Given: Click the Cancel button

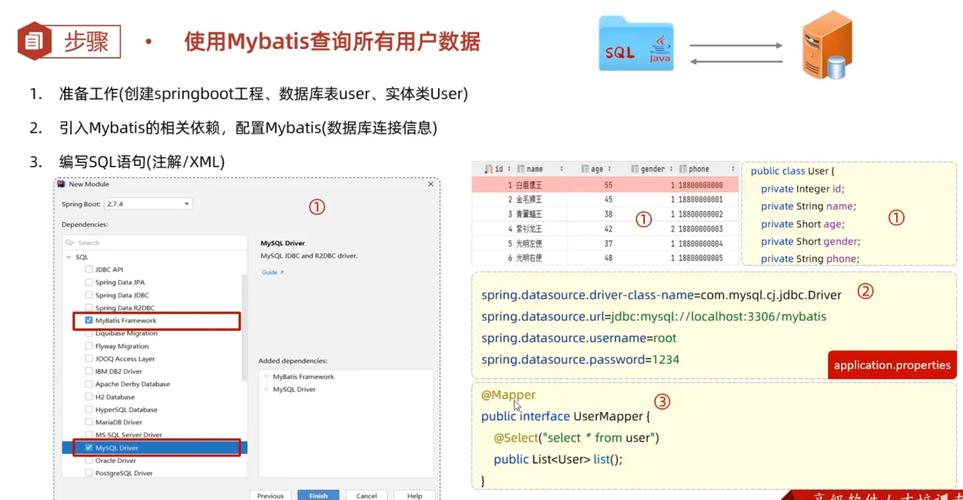Looking at the screenshot, I should [x=367, y=495].
